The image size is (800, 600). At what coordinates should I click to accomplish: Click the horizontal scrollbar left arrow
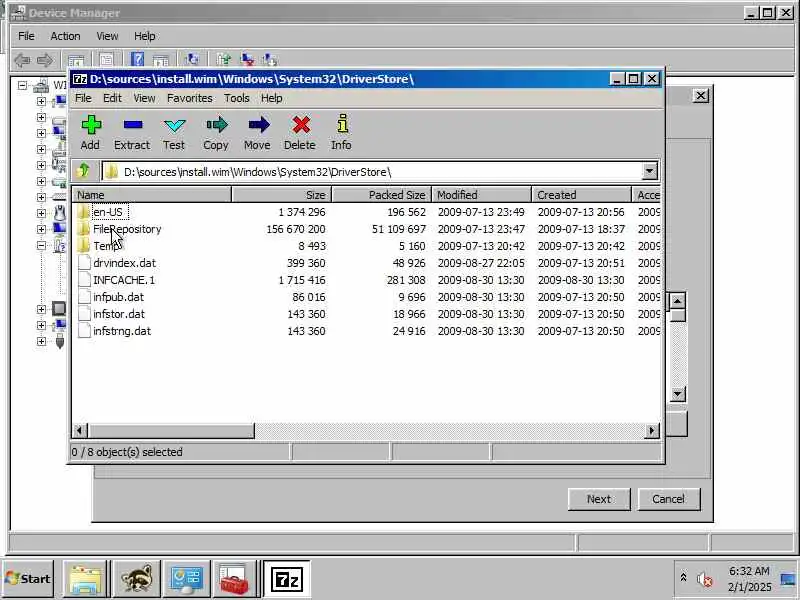tap(79, 431)
